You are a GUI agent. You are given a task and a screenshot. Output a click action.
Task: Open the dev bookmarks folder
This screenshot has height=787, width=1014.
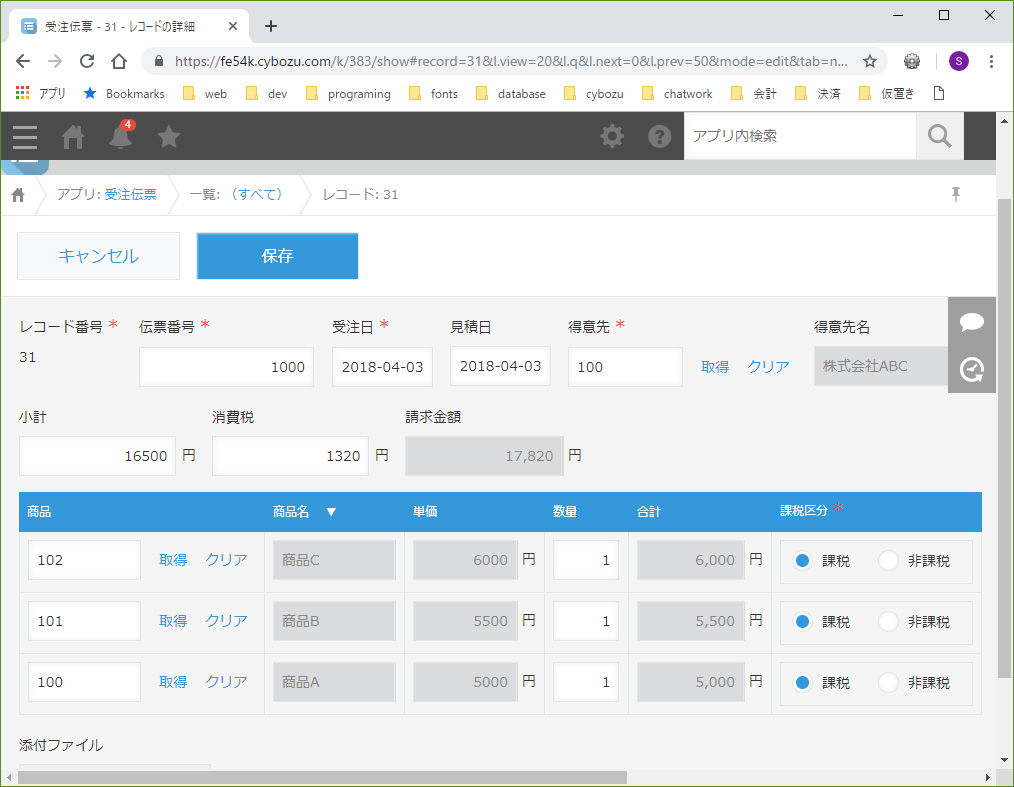pyautogui.click(x=266, y=94)
